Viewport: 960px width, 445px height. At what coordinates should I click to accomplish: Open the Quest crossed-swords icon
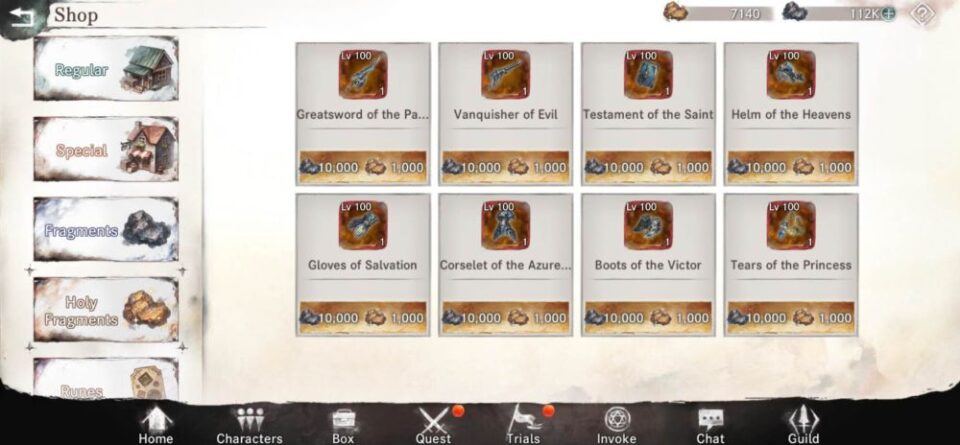[x=433, y=425]
